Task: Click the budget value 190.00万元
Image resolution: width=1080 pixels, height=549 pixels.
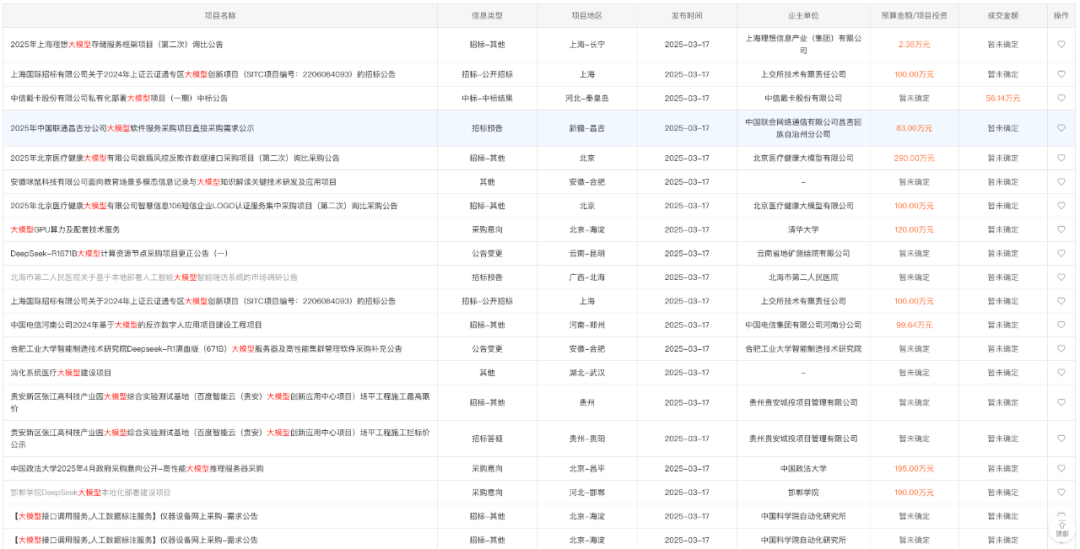Action: click(914, 493)
